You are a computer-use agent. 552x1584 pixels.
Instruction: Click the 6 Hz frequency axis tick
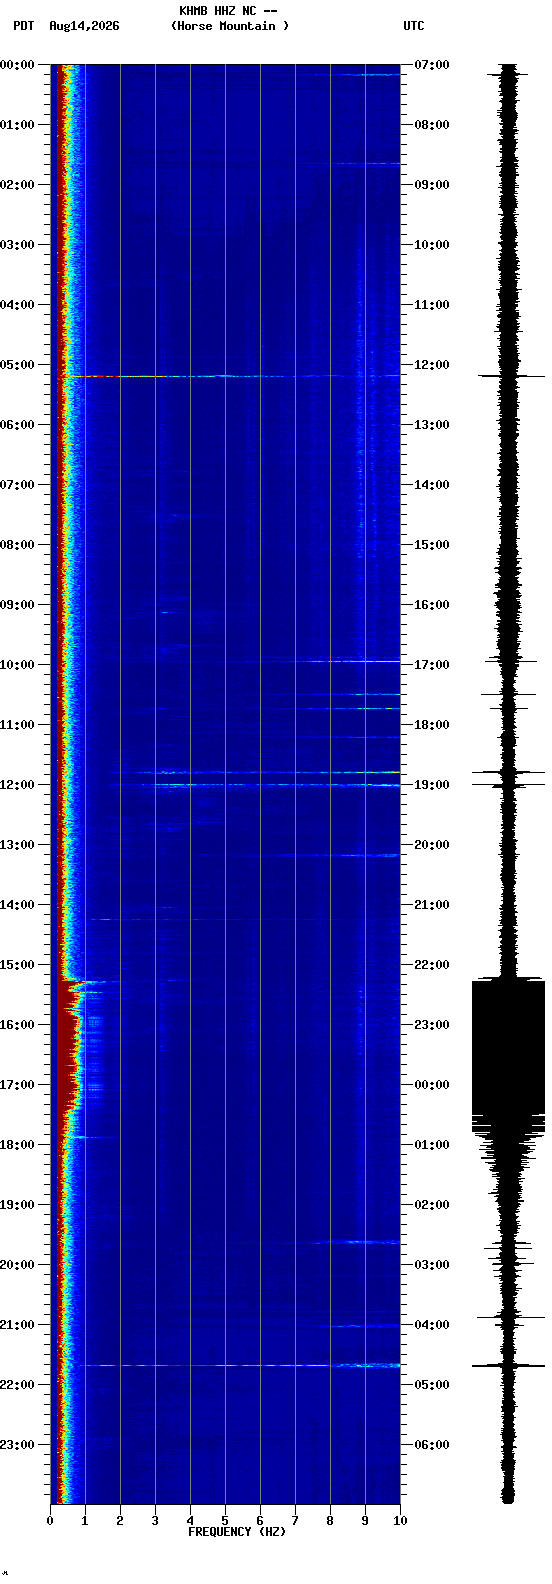click(260, 1521)
